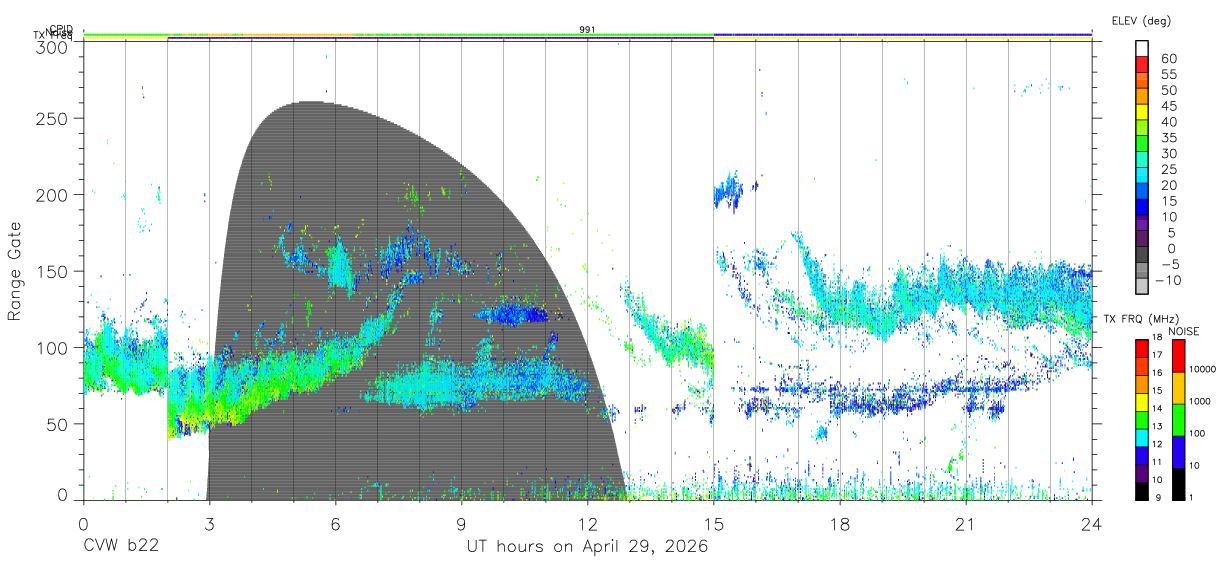Click the 1000 label on the NOISE scale

tap(1202, 401)
